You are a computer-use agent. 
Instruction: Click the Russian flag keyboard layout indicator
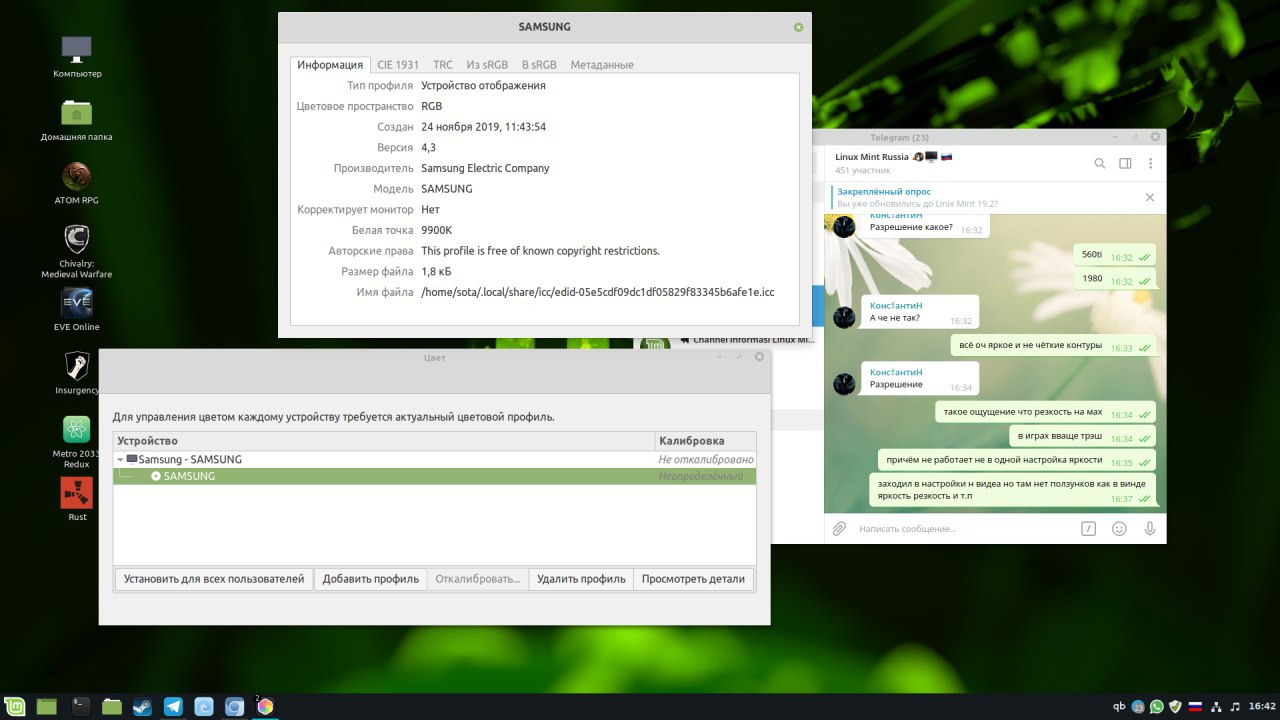click(1195, 707)
